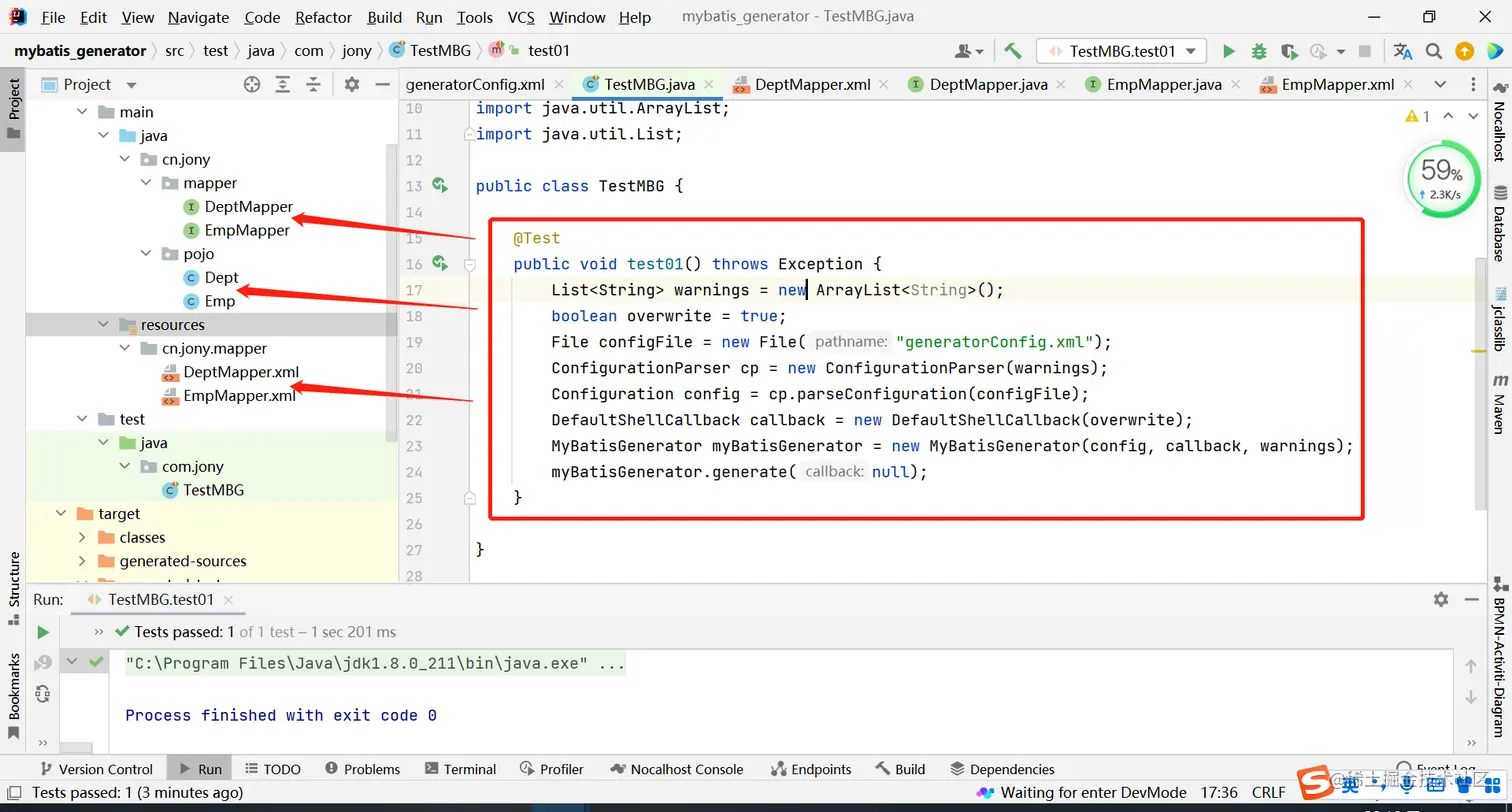Click warning indicator in editor top-right

tap(1418, 116)
